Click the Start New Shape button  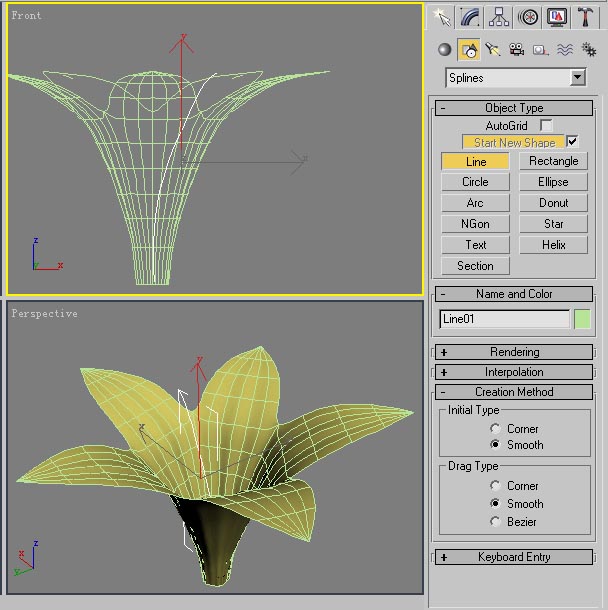(x=513, y=142)
